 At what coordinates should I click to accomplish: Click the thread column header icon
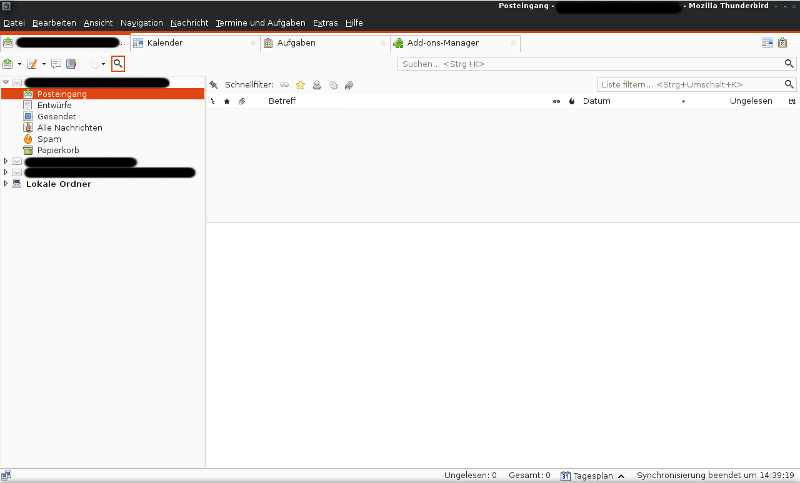213,101
